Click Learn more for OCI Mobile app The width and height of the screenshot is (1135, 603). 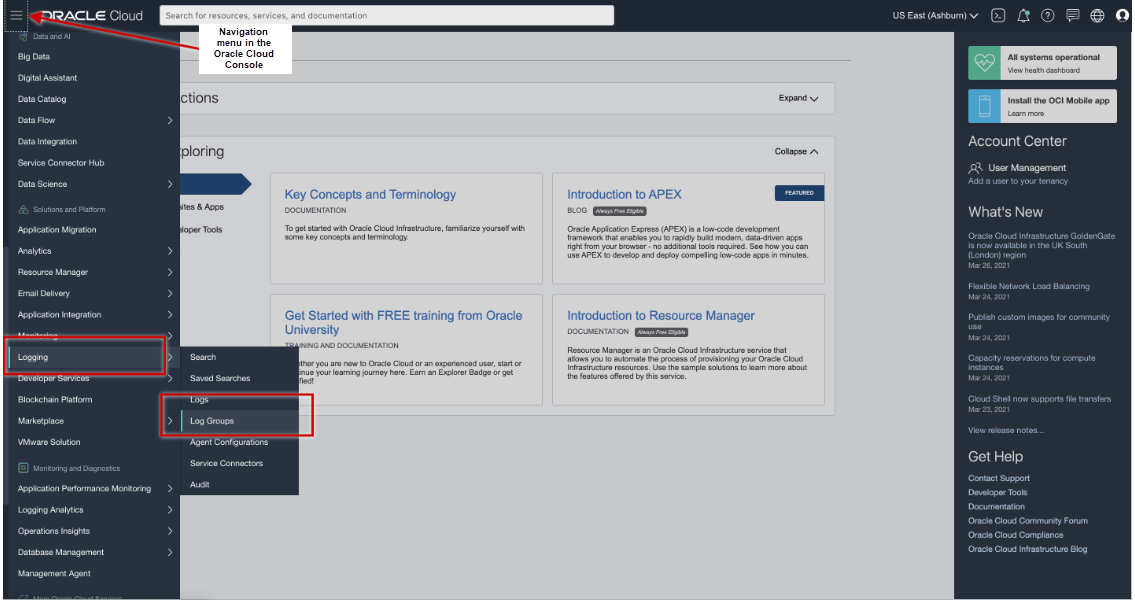(1026, 114)
